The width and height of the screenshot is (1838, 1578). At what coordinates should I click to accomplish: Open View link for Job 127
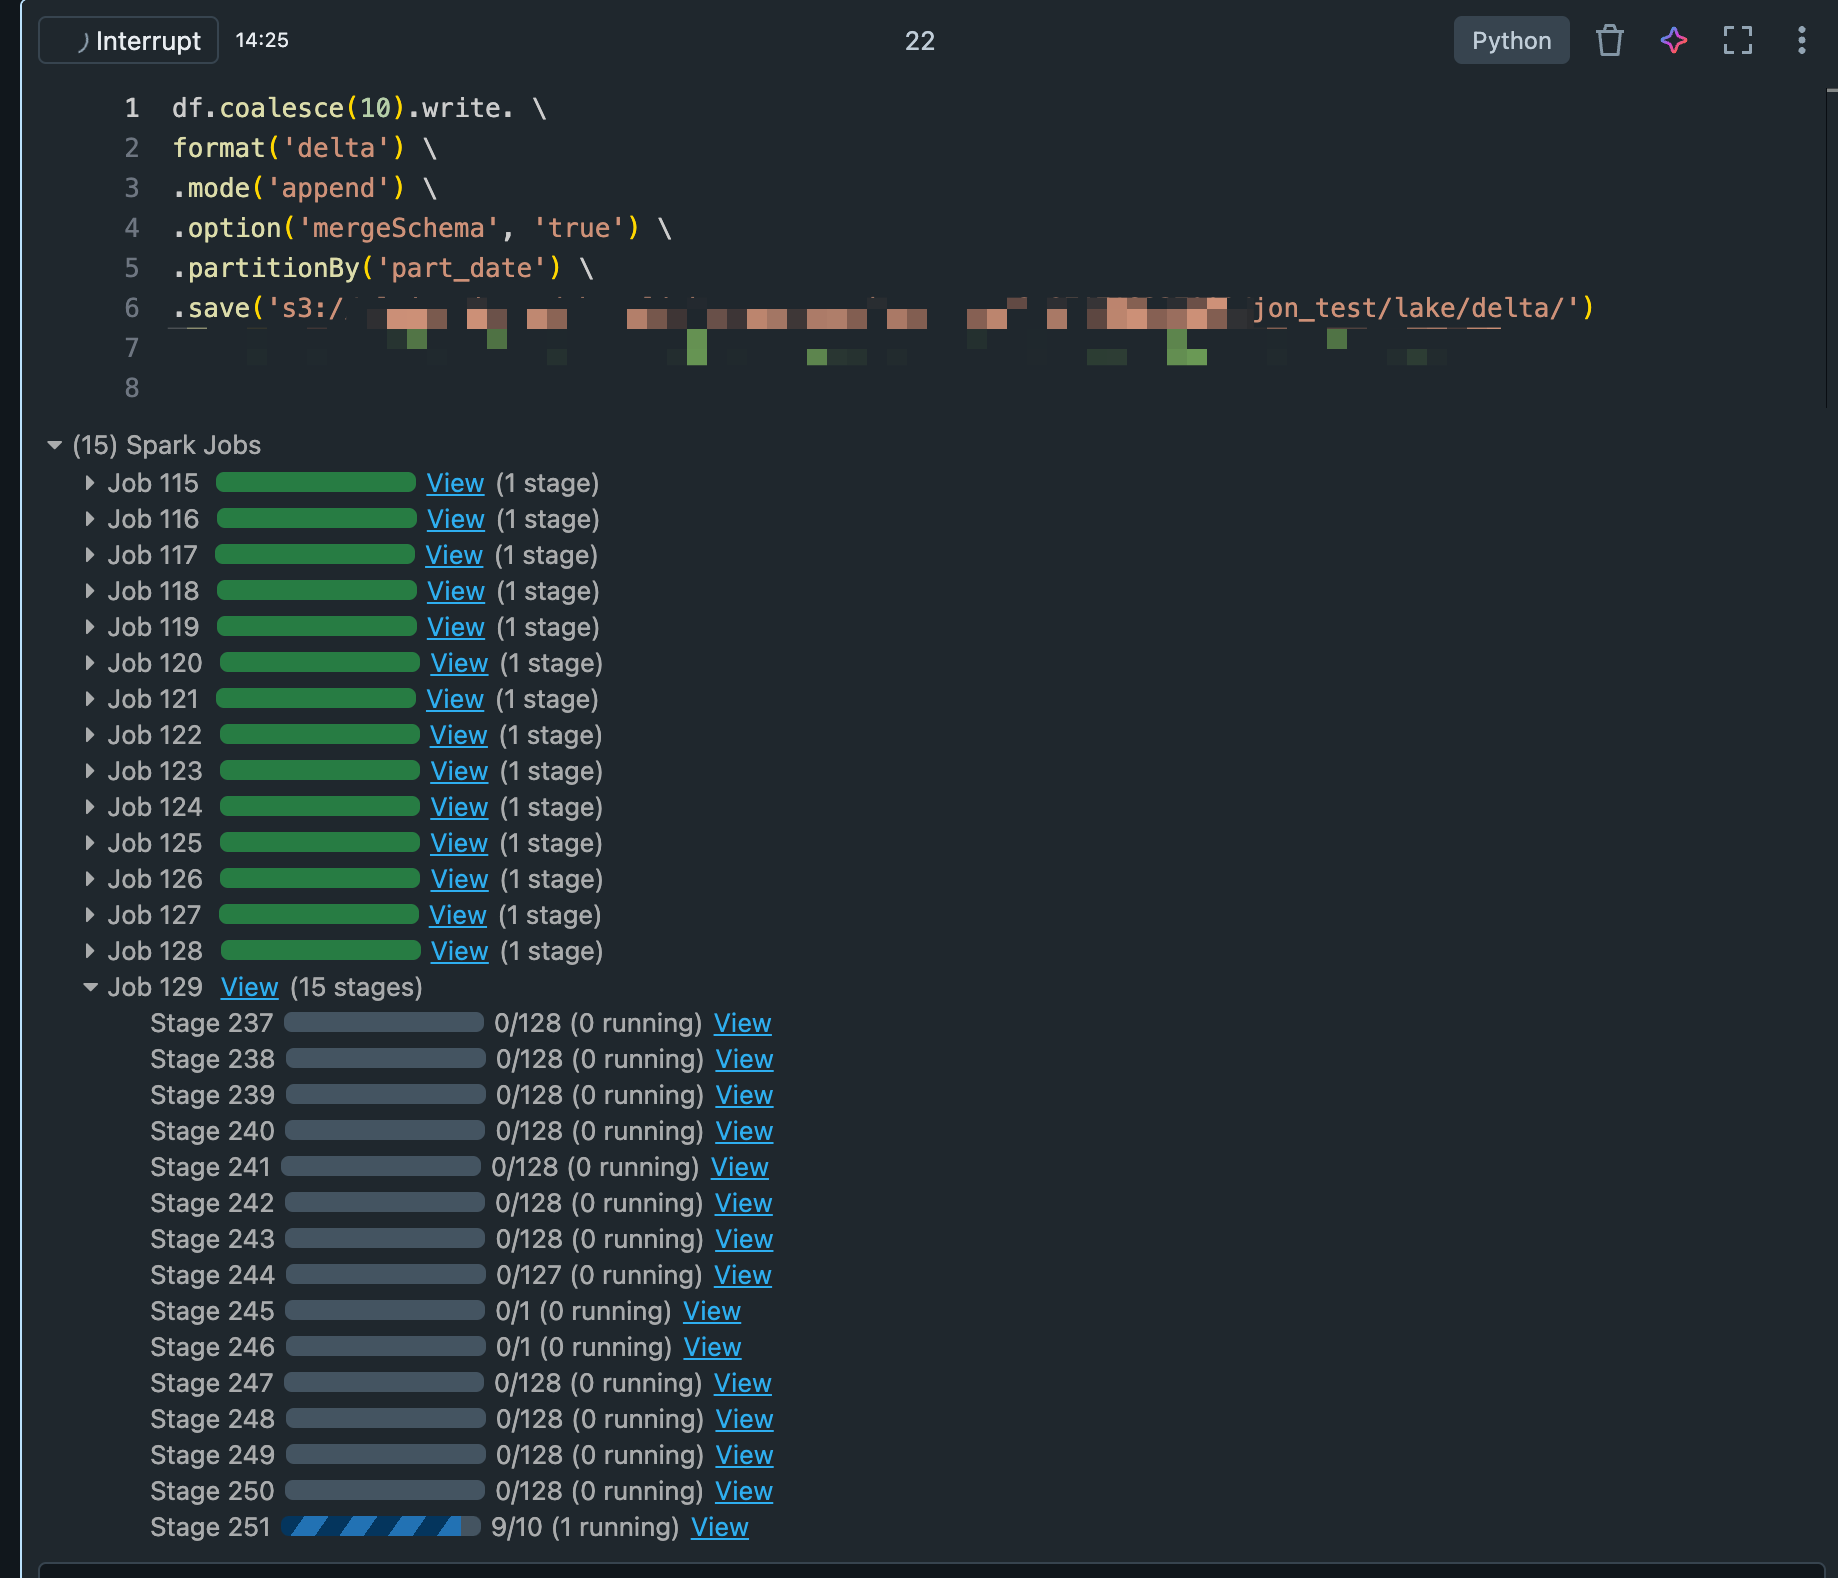[458, 915]
